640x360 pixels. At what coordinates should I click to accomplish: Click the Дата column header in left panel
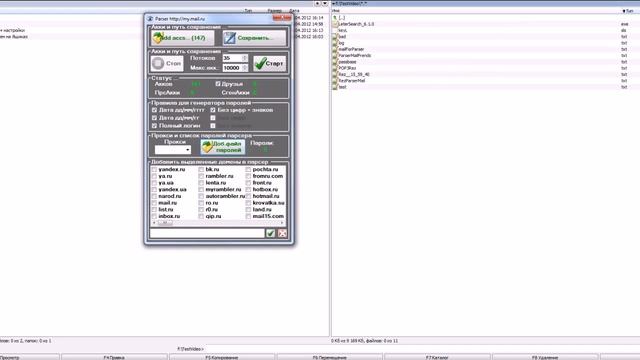294,11
